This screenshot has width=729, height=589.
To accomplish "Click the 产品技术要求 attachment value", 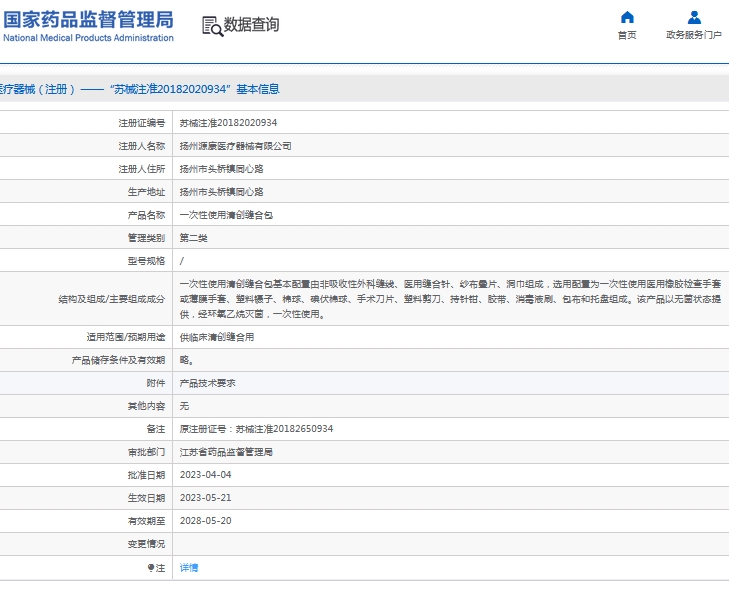I will (x=207, y=383).
